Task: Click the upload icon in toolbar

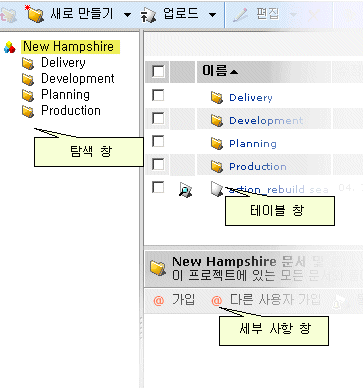Action: point(148,15)
